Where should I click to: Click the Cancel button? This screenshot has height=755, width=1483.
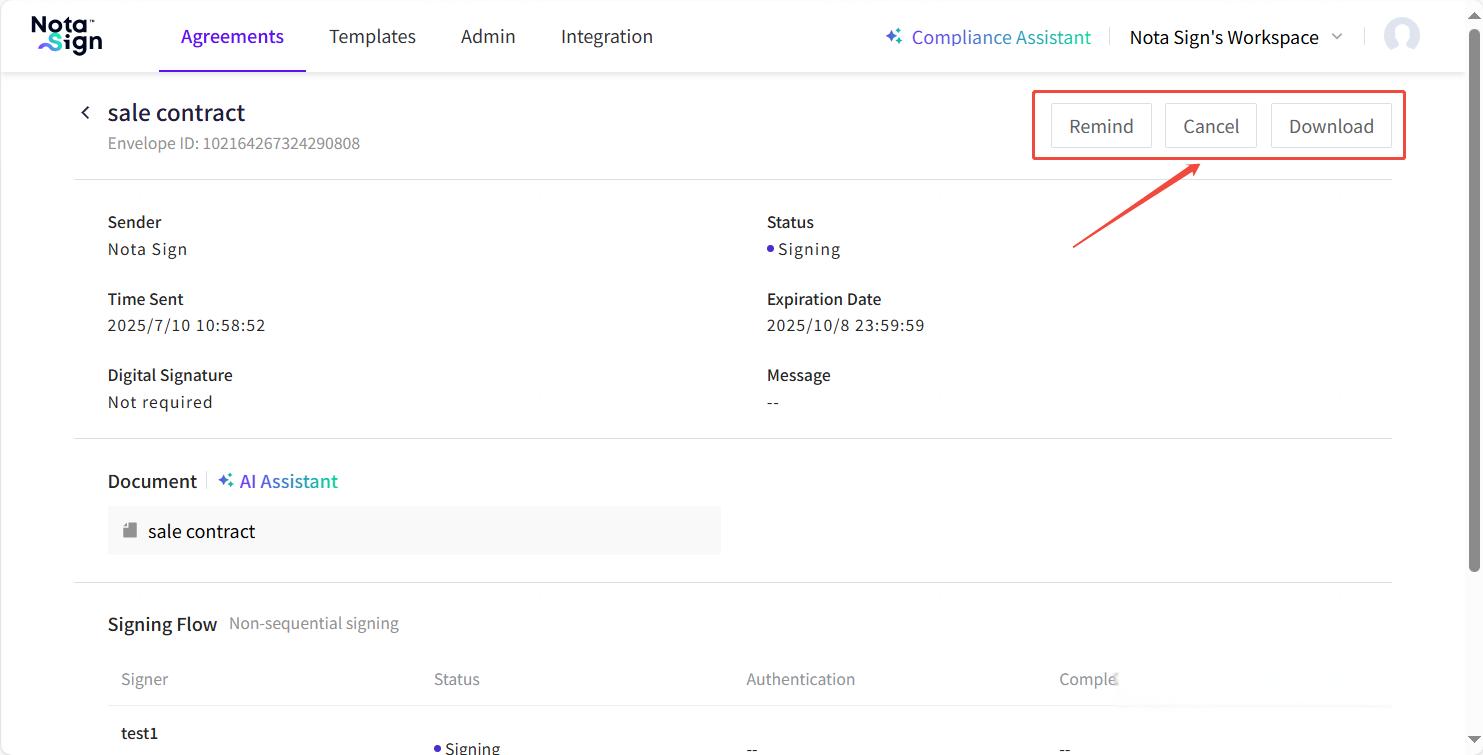1210,126
